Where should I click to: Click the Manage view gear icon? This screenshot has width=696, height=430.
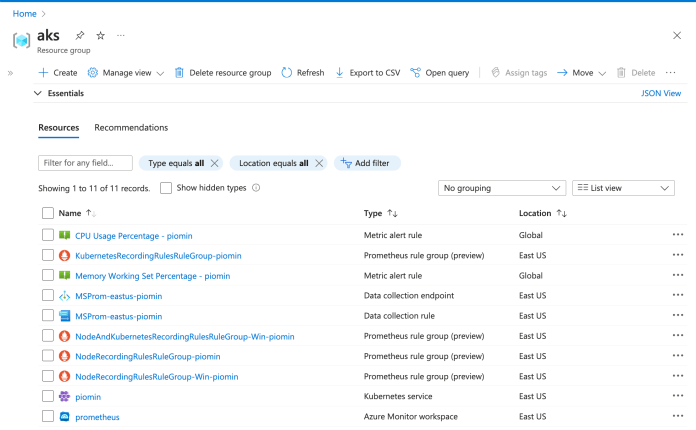click(92, 73)
